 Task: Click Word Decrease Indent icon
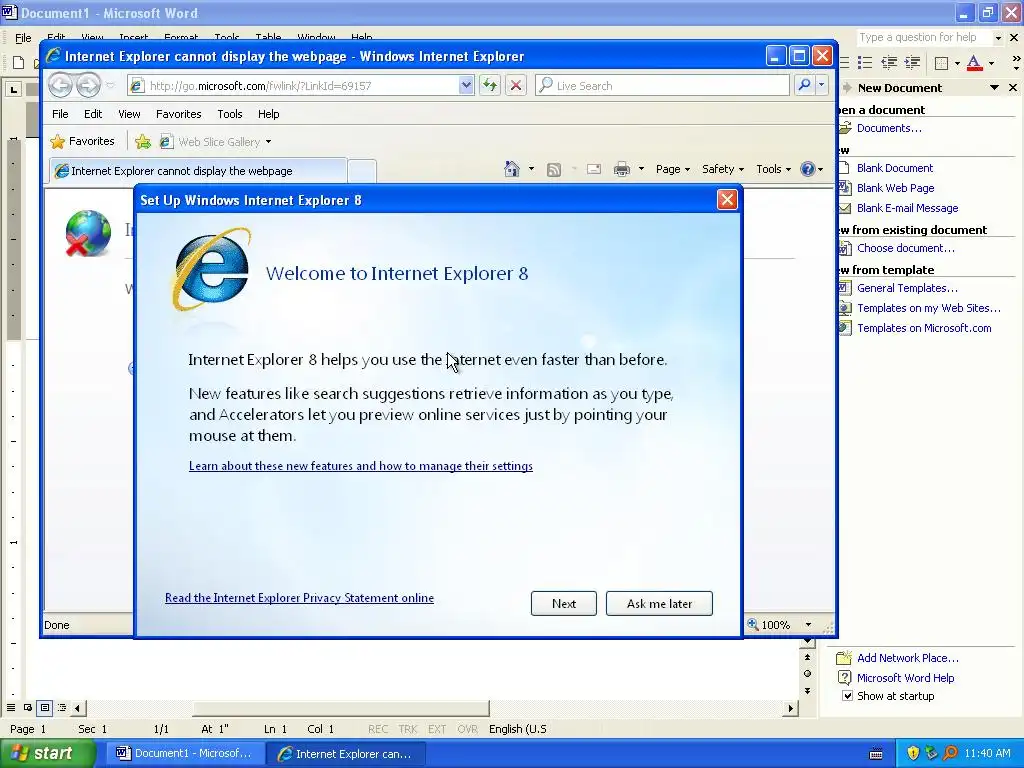[x=889, y=63]
